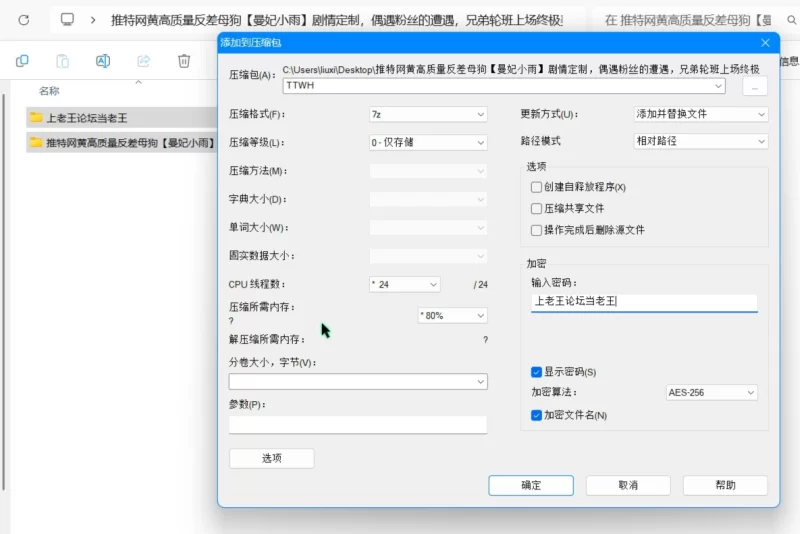Open the 压缩格式 dropdown showing 7z

[428, 114]
